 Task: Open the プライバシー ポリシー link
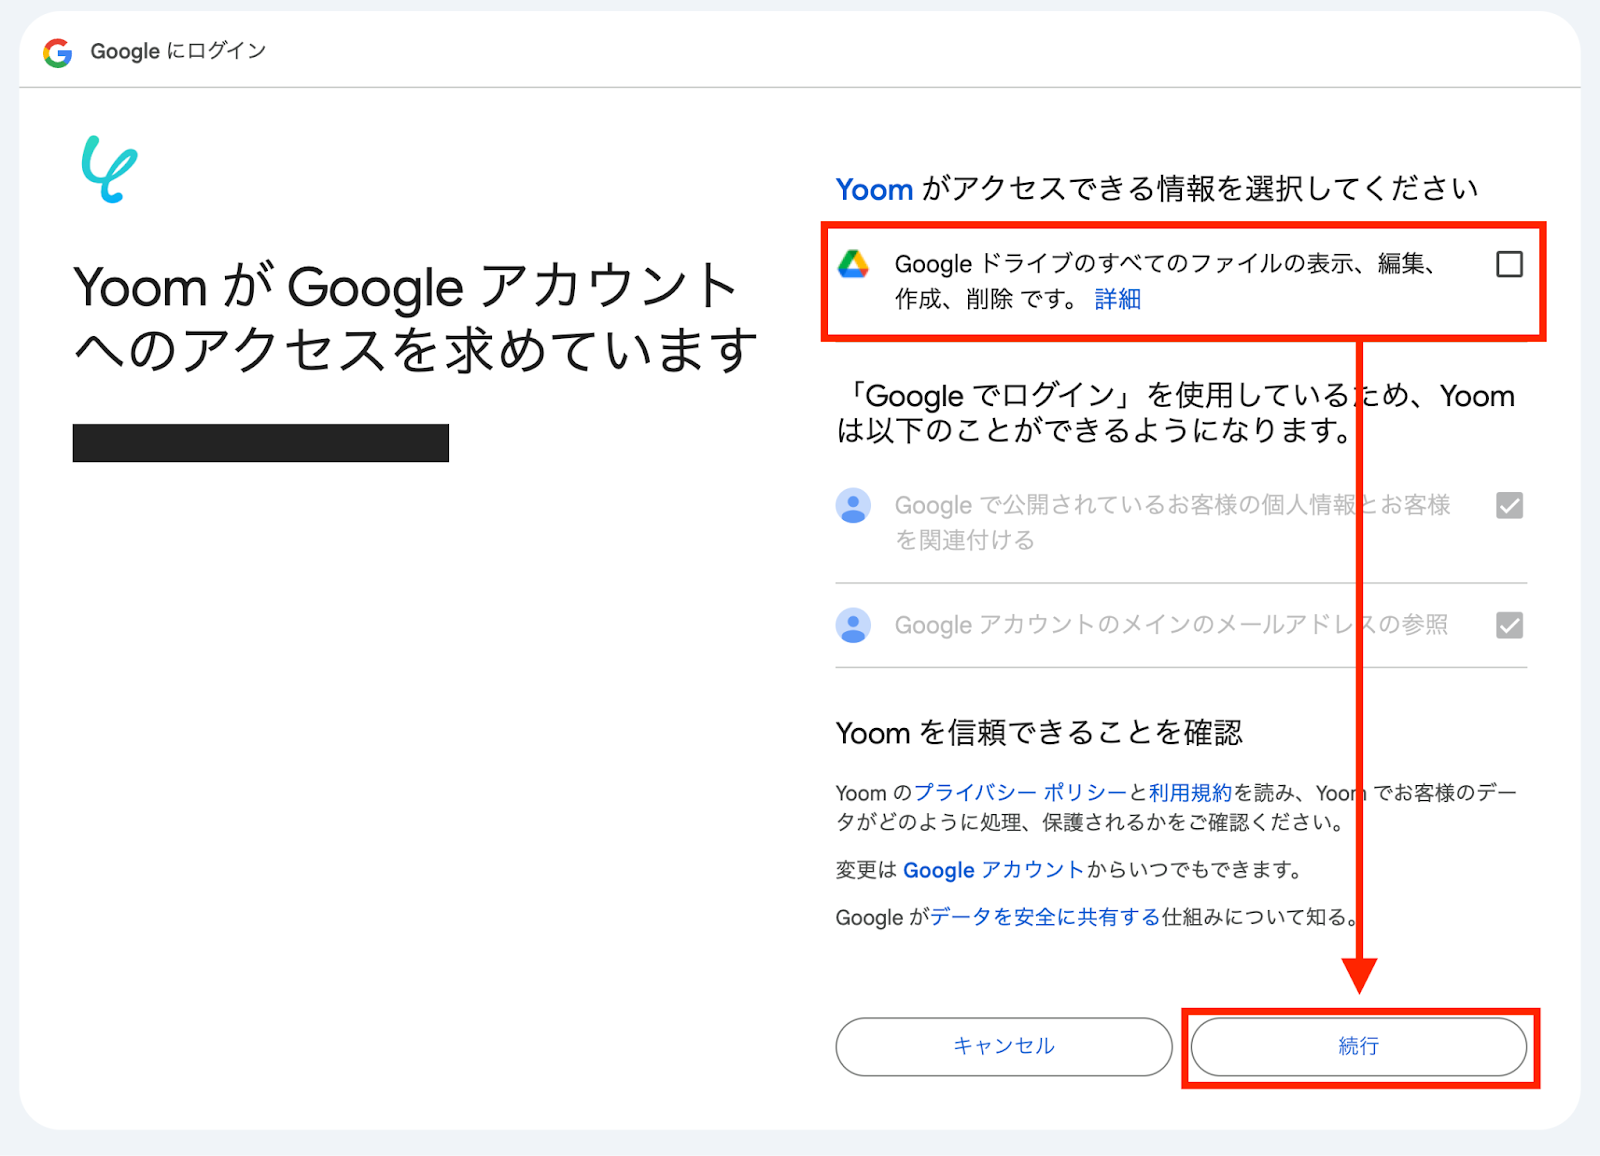point(1020,792)
